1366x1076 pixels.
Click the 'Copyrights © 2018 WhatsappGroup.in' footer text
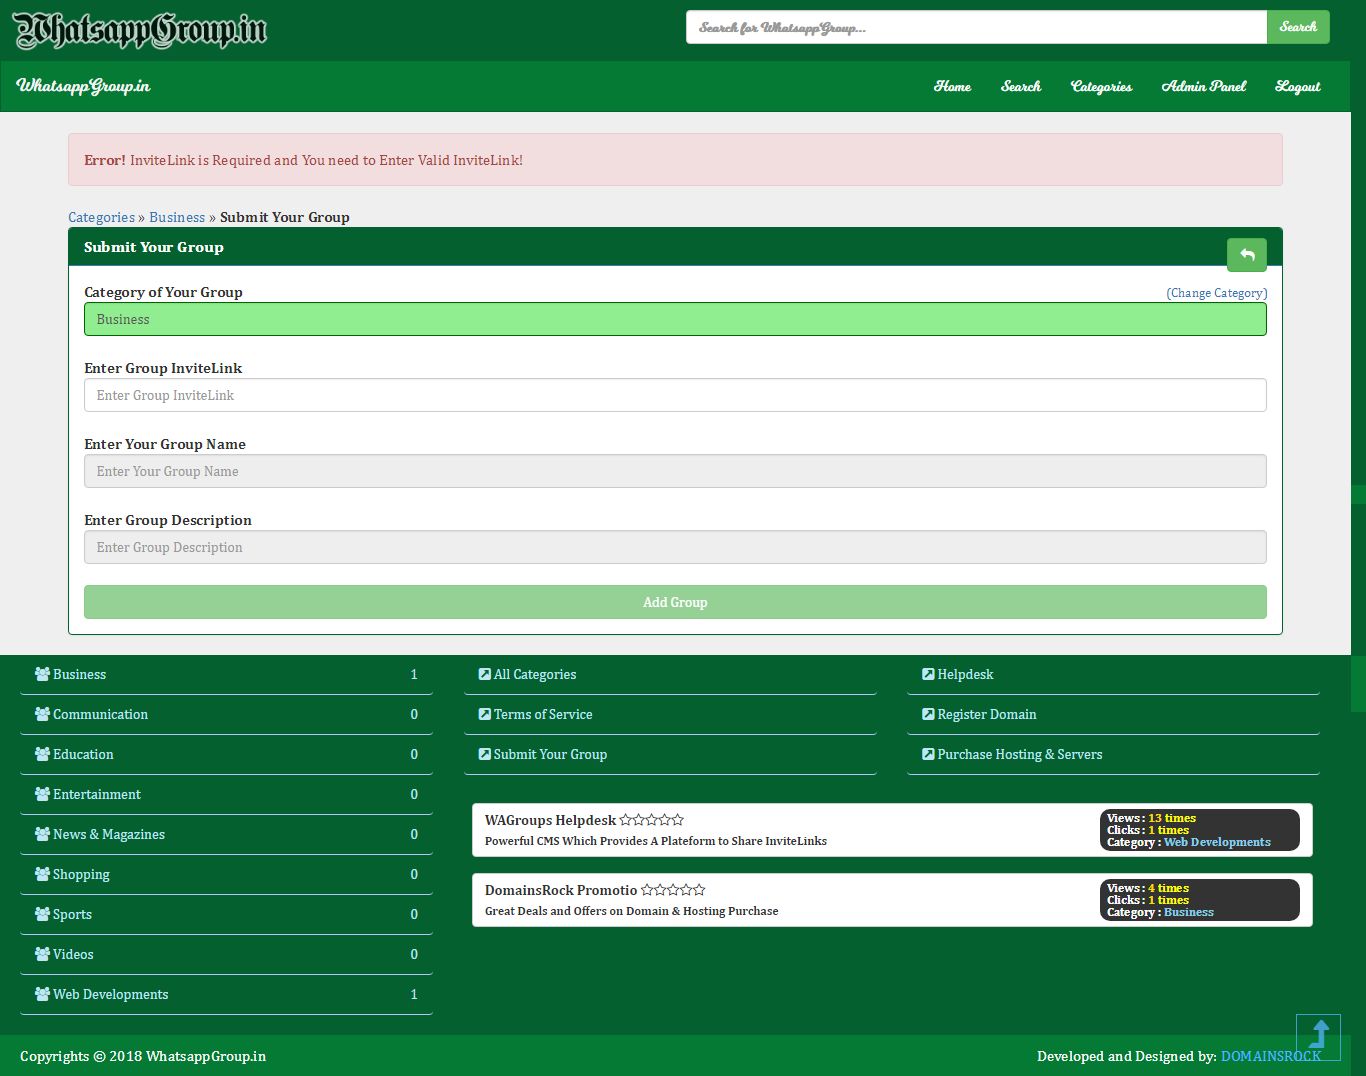point(143,1056)
